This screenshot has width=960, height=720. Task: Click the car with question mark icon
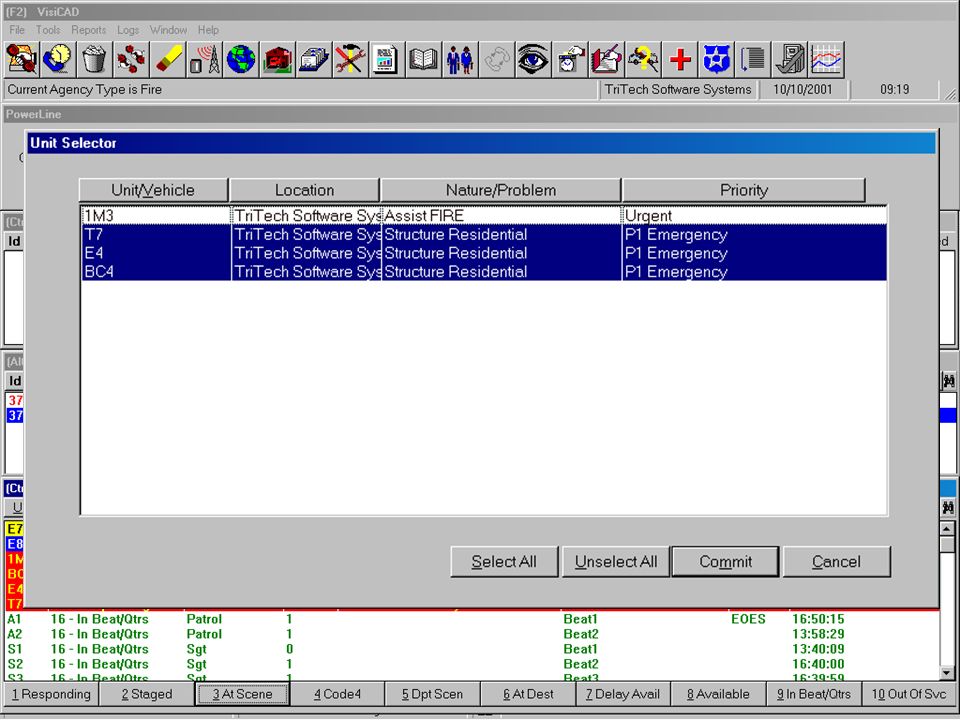[x=643, y=59]
